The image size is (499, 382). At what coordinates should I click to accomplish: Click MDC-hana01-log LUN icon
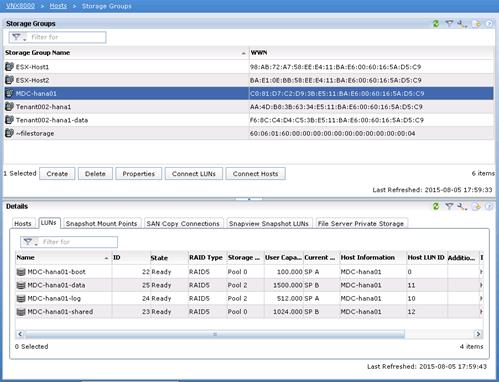pos(21,299)
